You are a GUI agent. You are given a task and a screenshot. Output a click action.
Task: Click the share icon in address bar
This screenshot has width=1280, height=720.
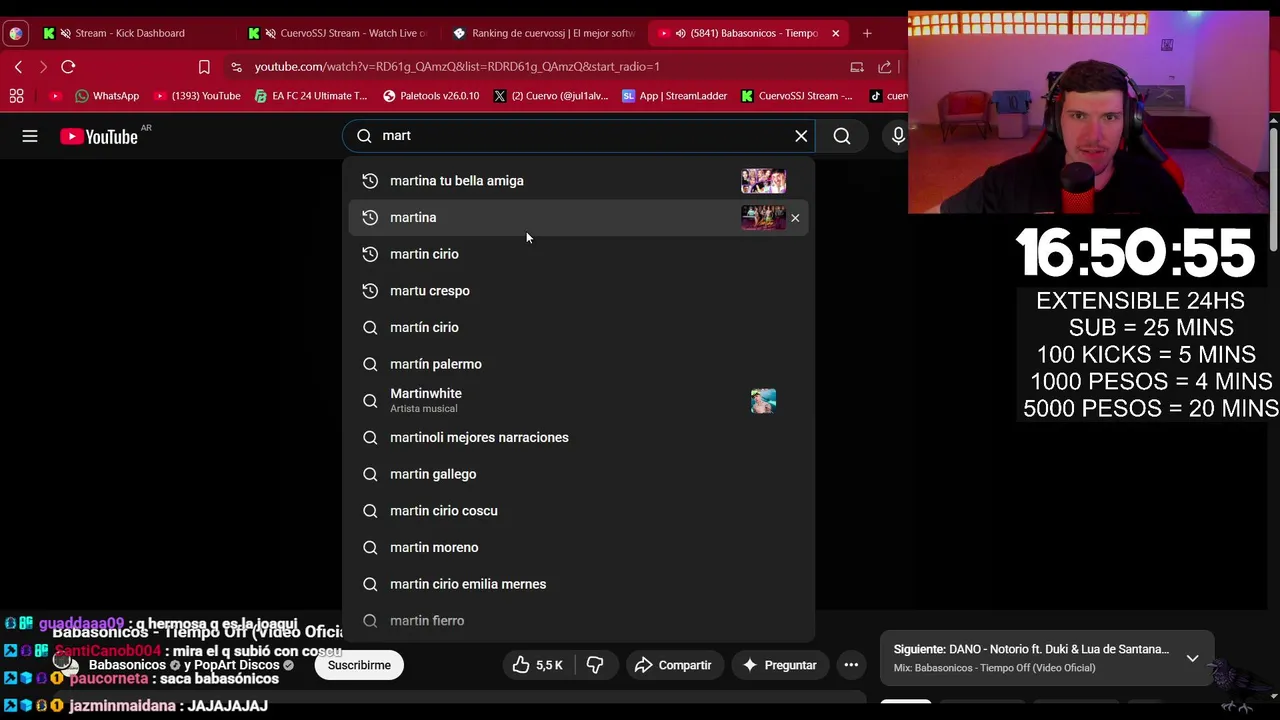885,67
